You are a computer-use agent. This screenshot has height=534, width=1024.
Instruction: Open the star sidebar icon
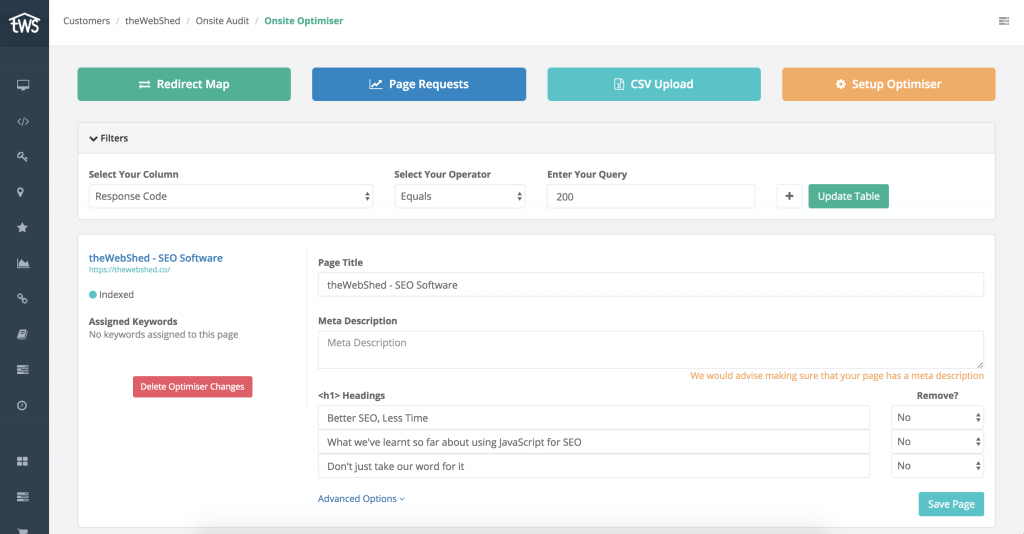click(22, 227)
